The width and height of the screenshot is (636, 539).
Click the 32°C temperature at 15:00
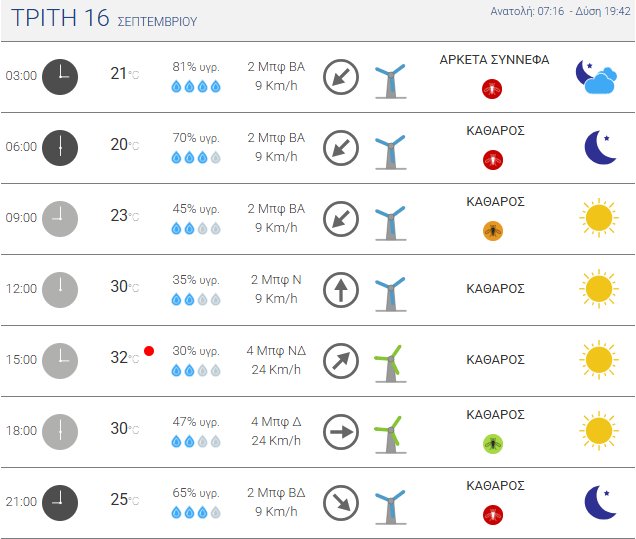pyautogui.click(x=125, y=358)
